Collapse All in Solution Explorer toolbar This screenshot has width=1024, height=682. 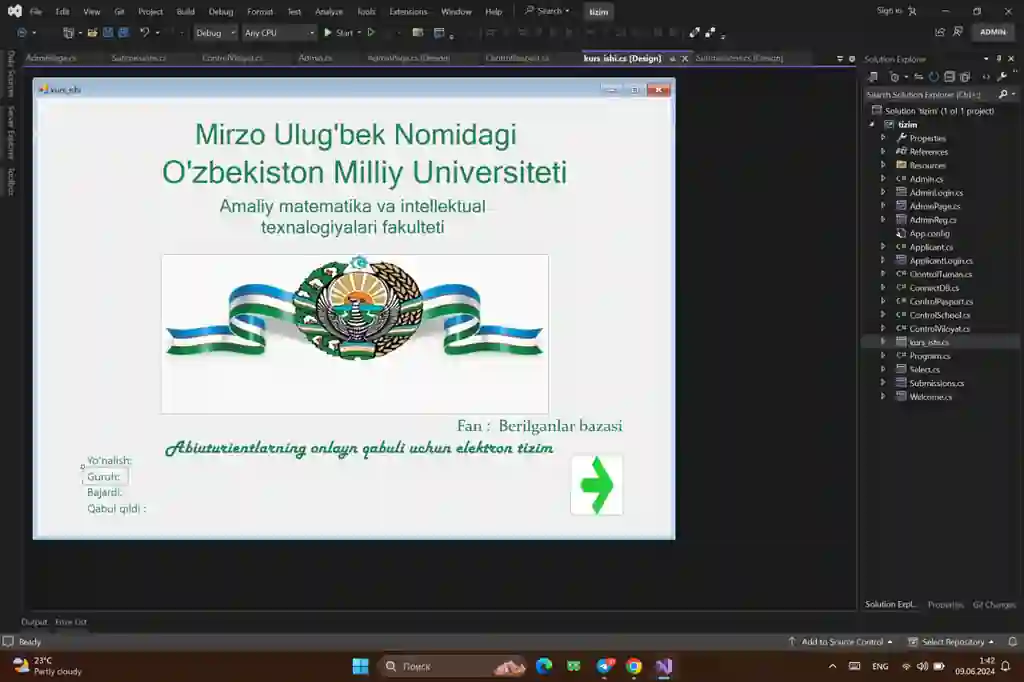point(948,76)
